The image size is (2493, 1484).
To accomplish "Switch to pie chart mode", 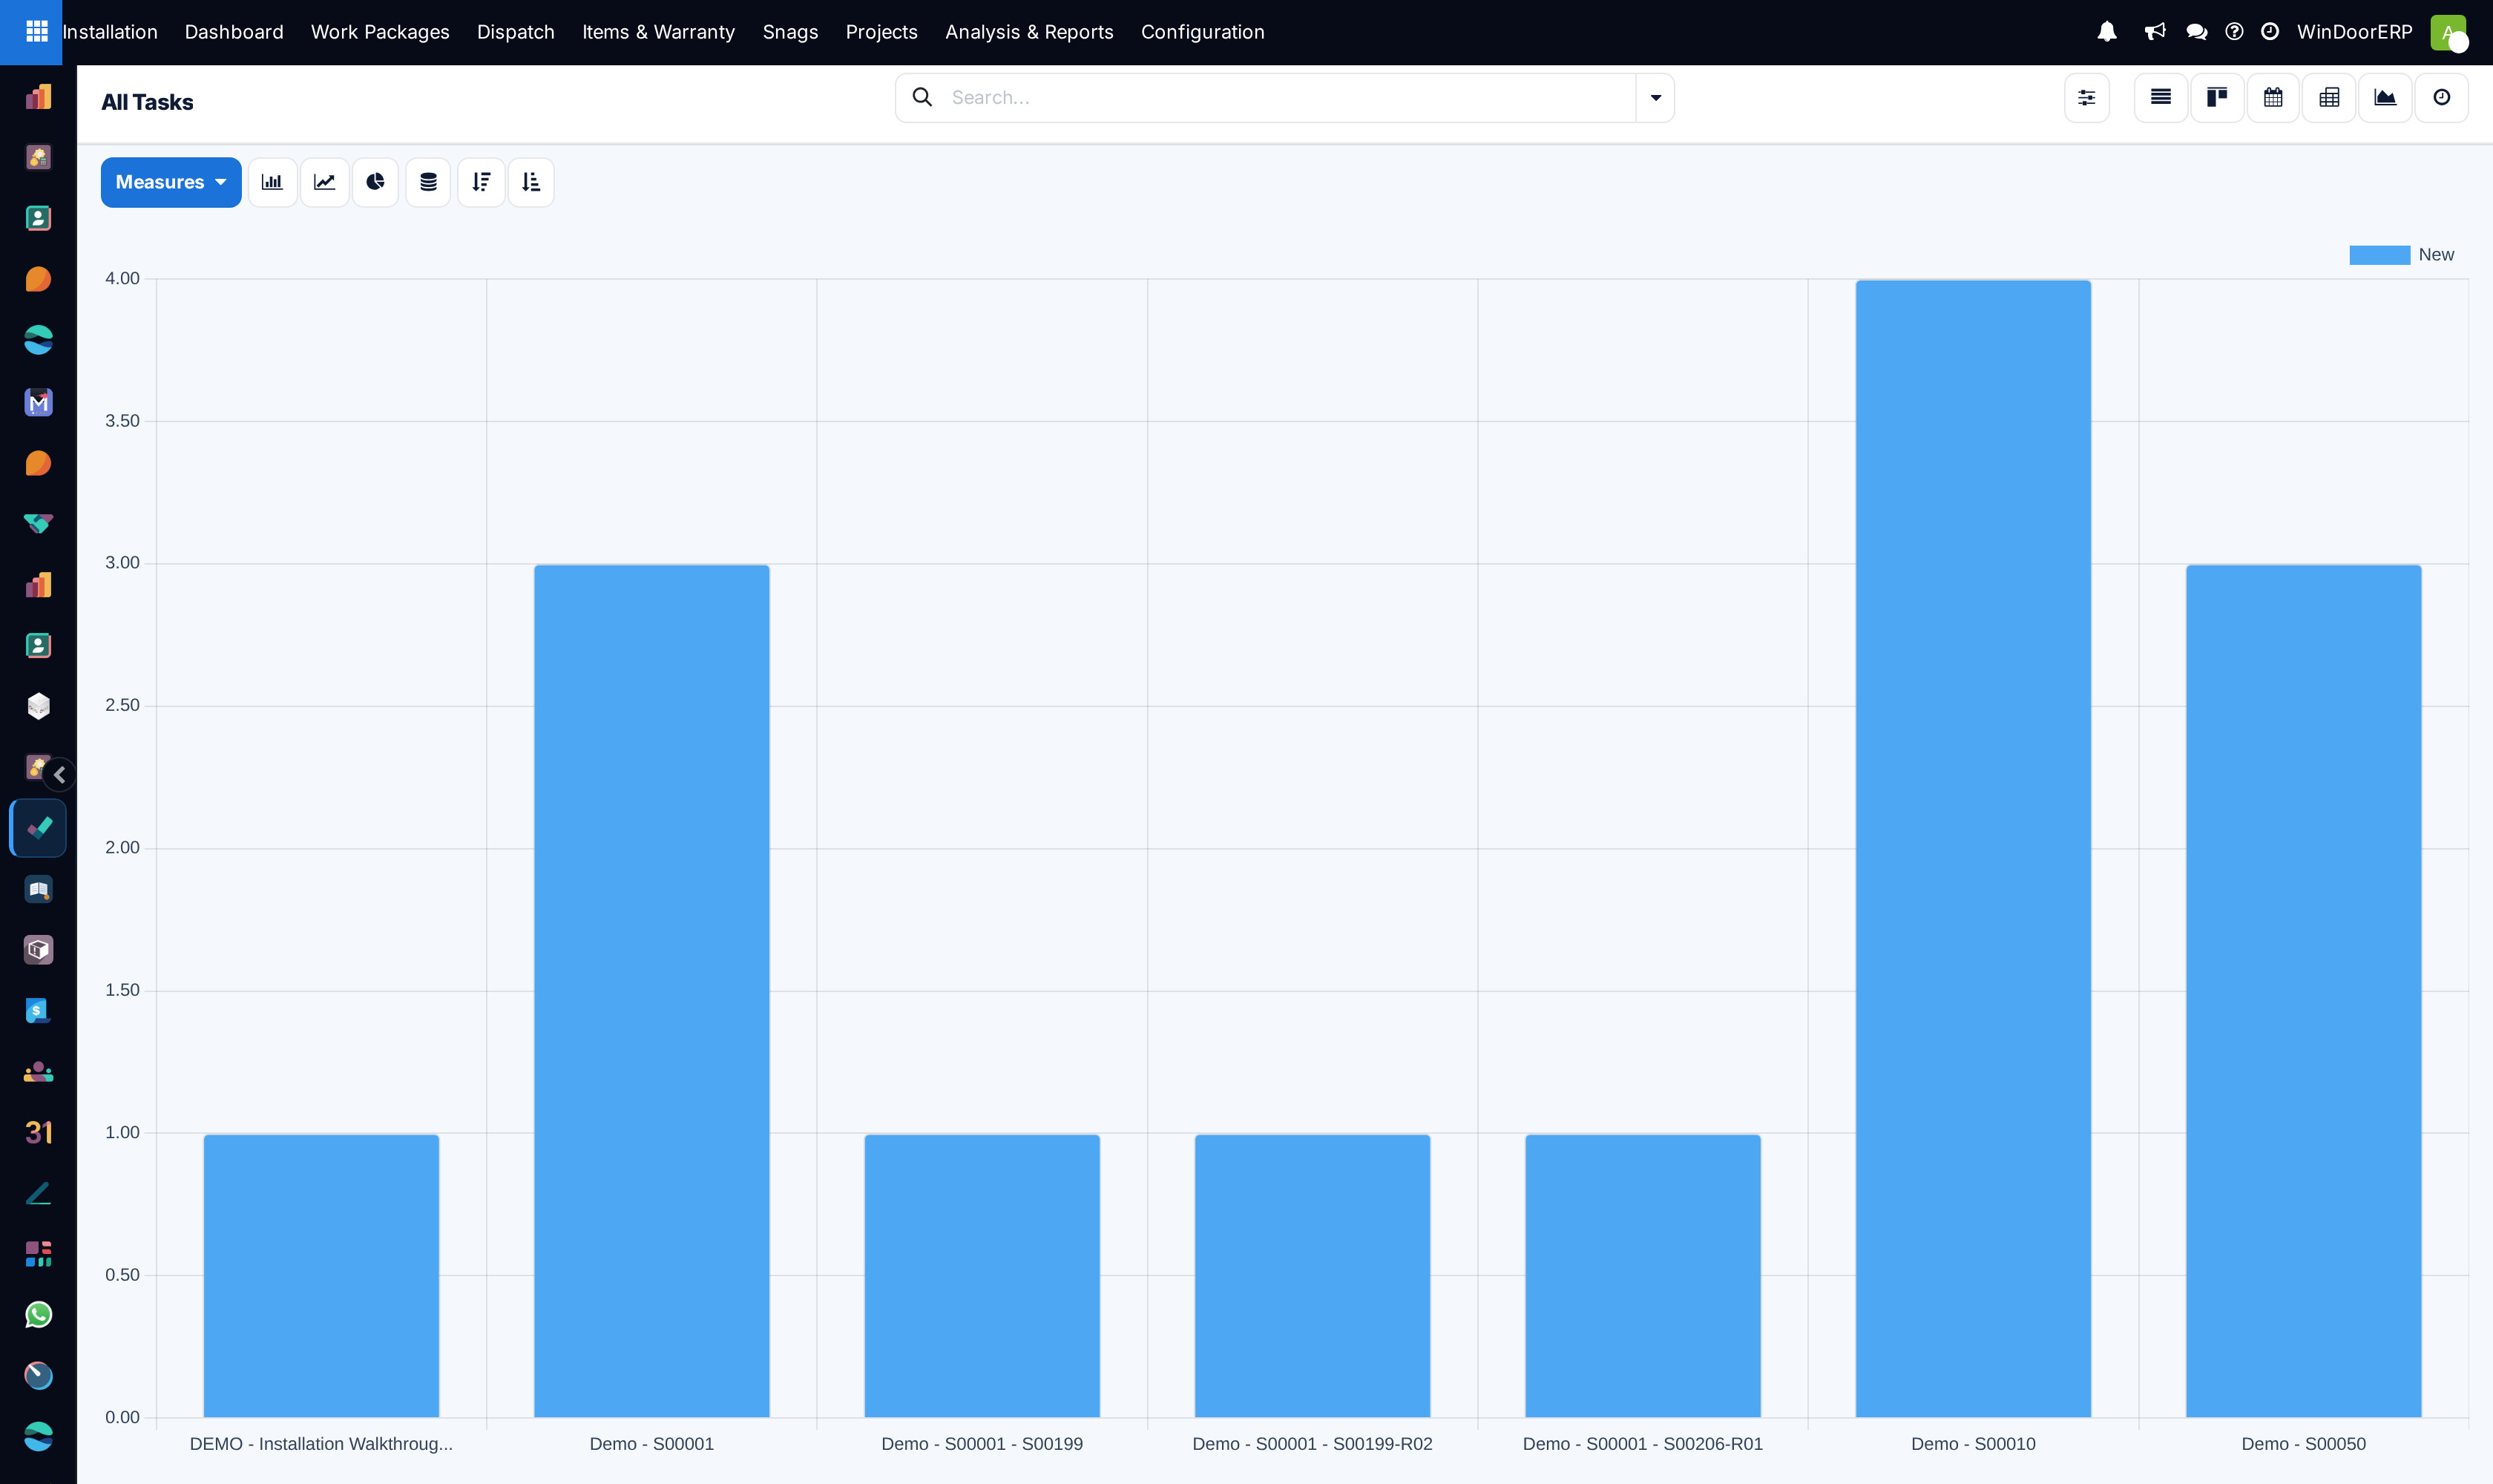I will point(376,182).
